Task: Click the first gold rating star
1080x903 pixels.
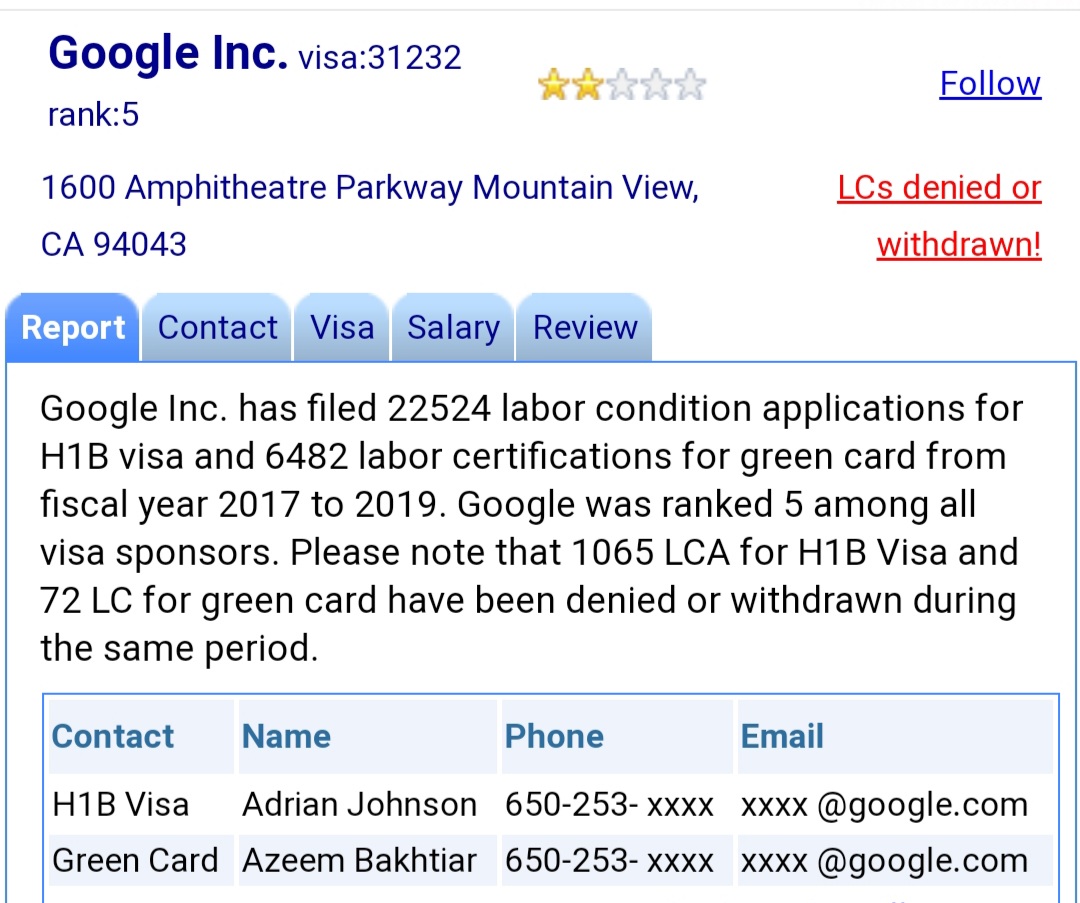Action: 553,86
